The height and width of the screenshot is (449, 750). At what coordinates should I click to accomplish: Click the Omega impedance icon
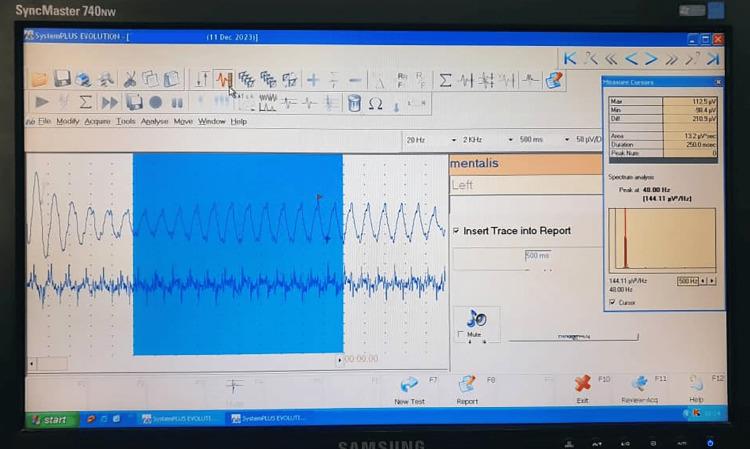(x=375, y=103)
